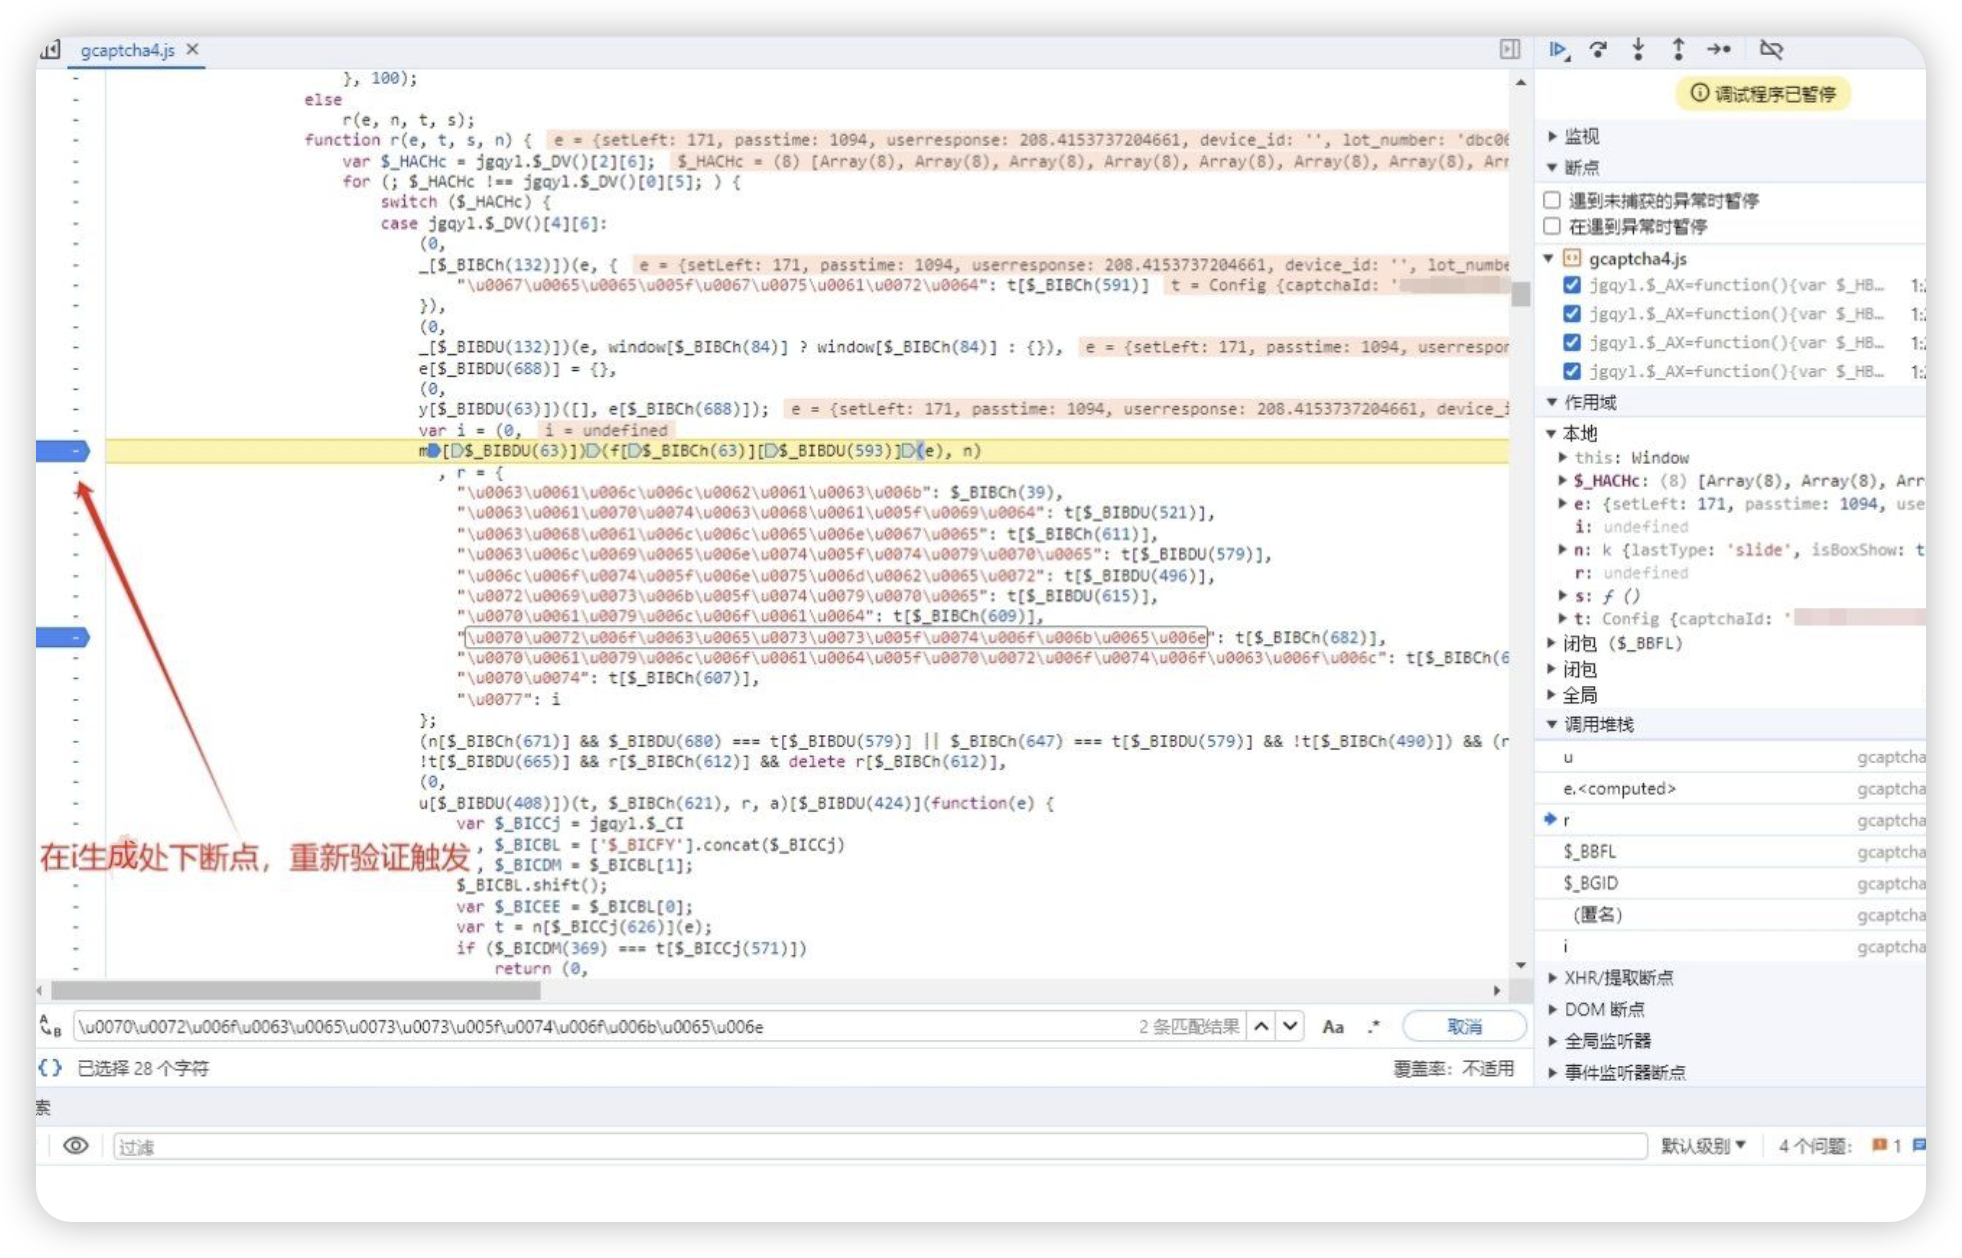Image resolution: width=1962 pixels, height=1258 pixels.
Task: Select $_BBFL frame in call stack
Action: (x=1590, y=852)
